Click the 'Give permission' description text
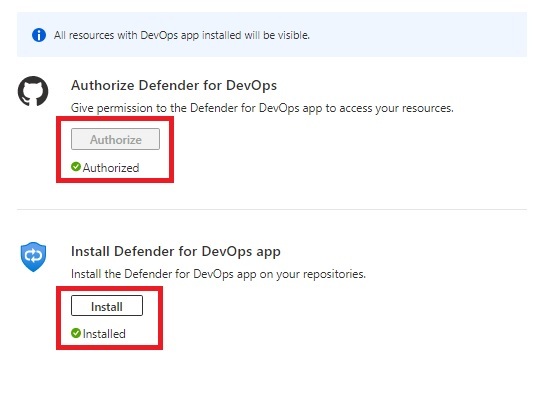This screenshot has width=546, height=414. pyautogui.click(x=262, y=108)
